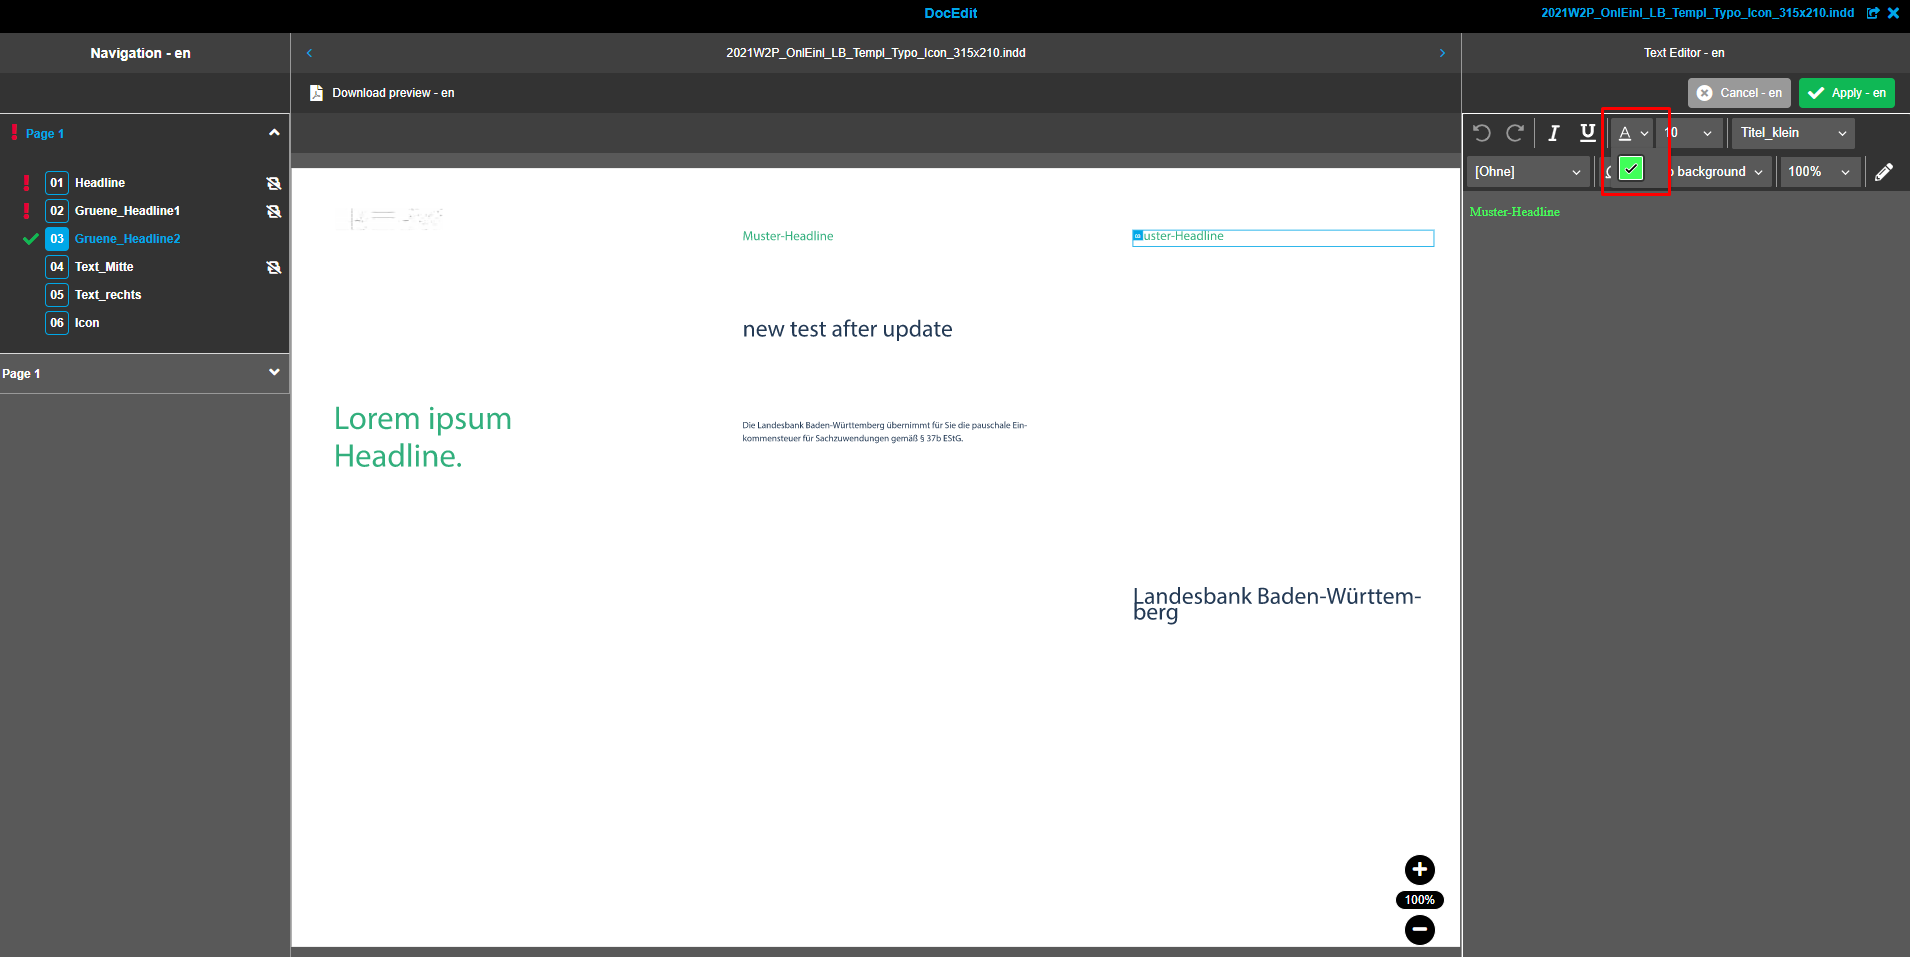Go to next document with right chevron

tap(1442, 53)
